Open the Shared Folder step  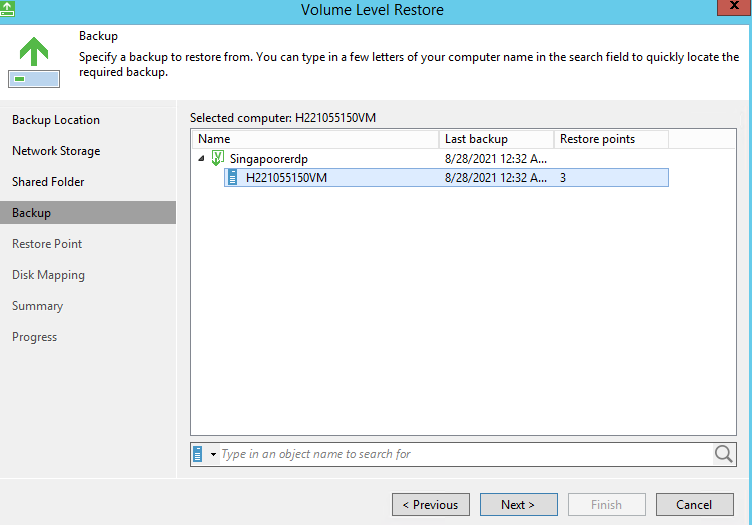(48, 182)
